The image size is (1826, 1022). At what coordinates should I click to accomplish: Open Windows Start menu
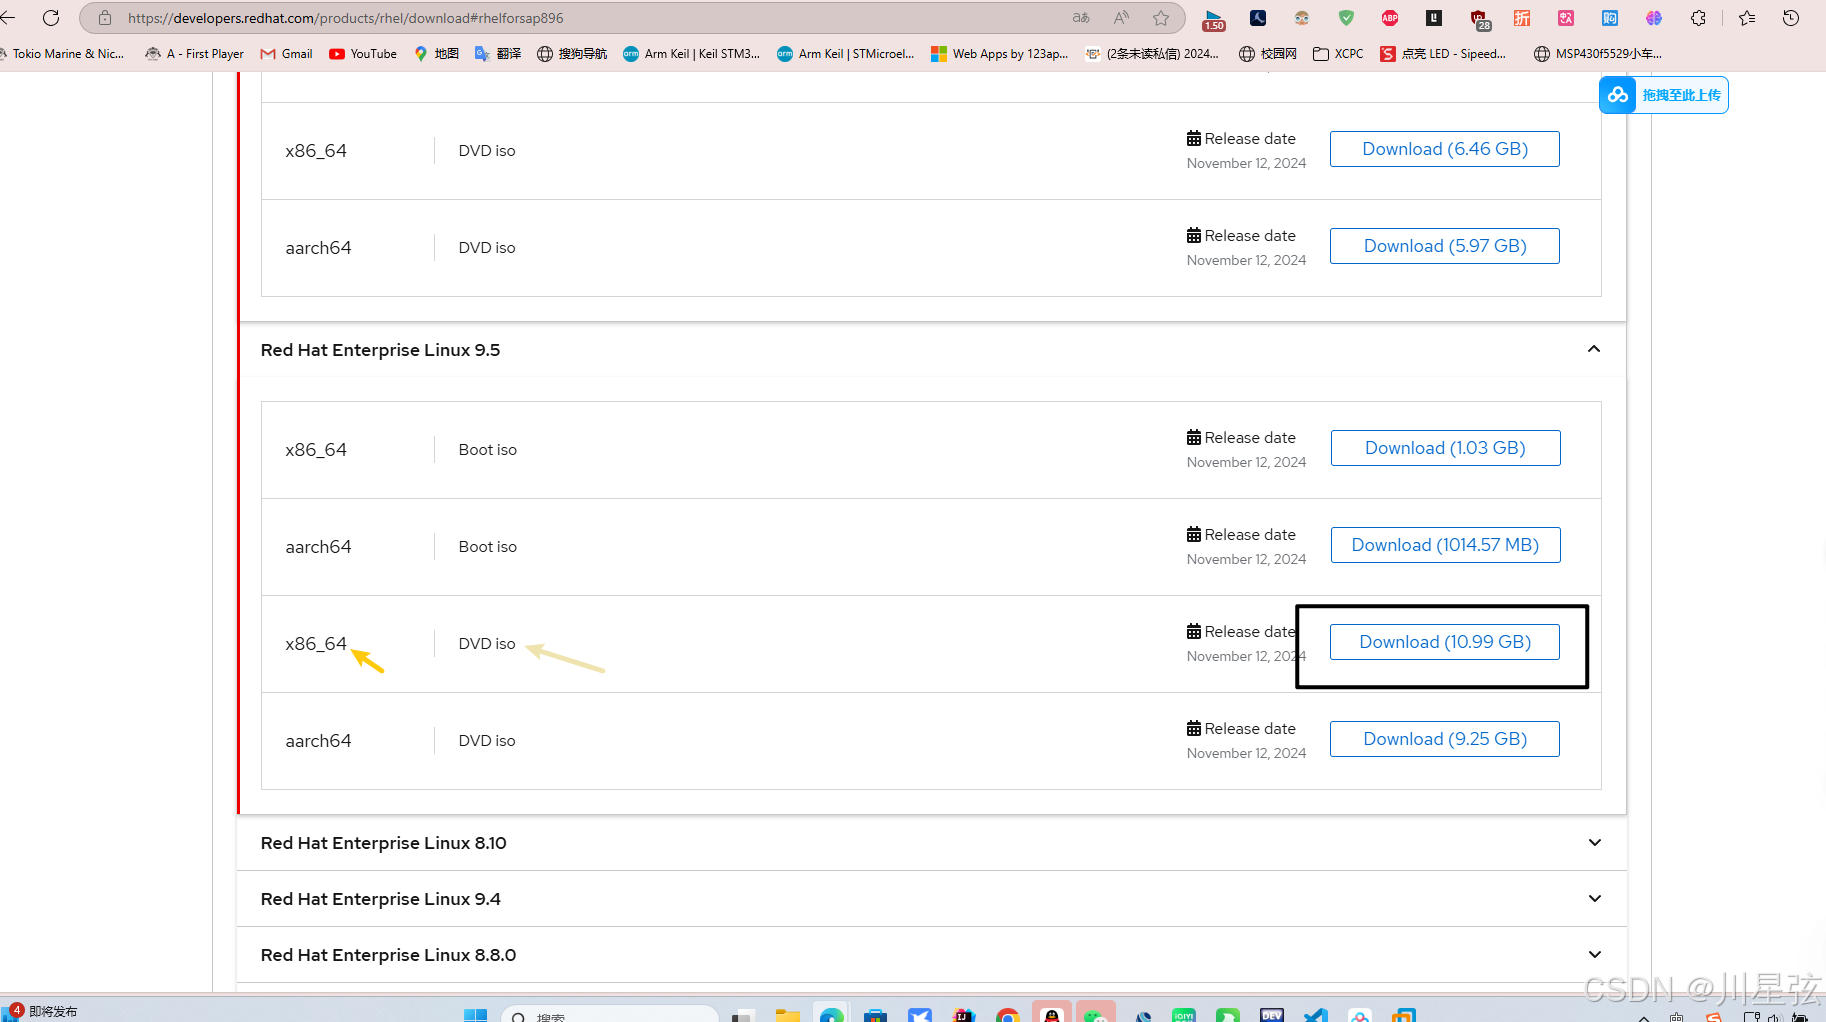click(x=475, y=1015)
